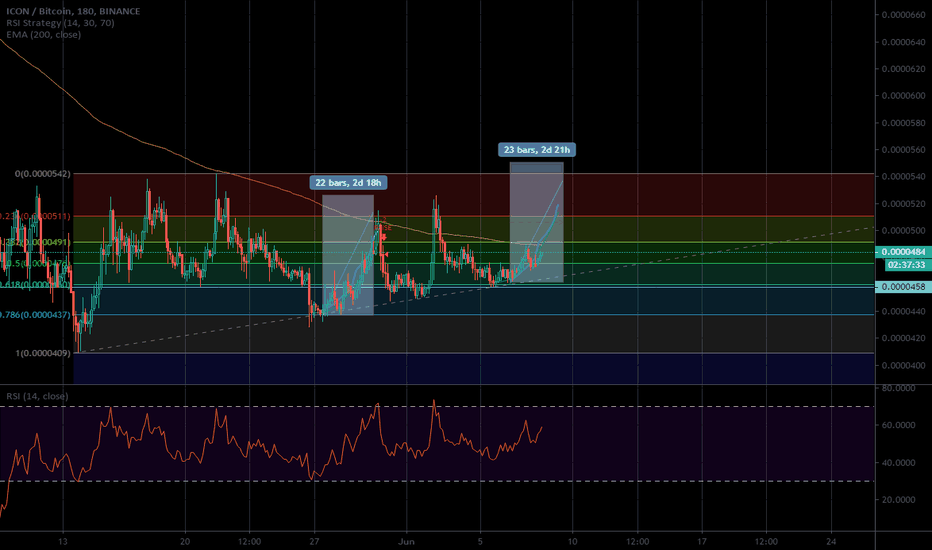Select the shaded box under 22 bars label
932x550 pixels.
pos(348,254)
